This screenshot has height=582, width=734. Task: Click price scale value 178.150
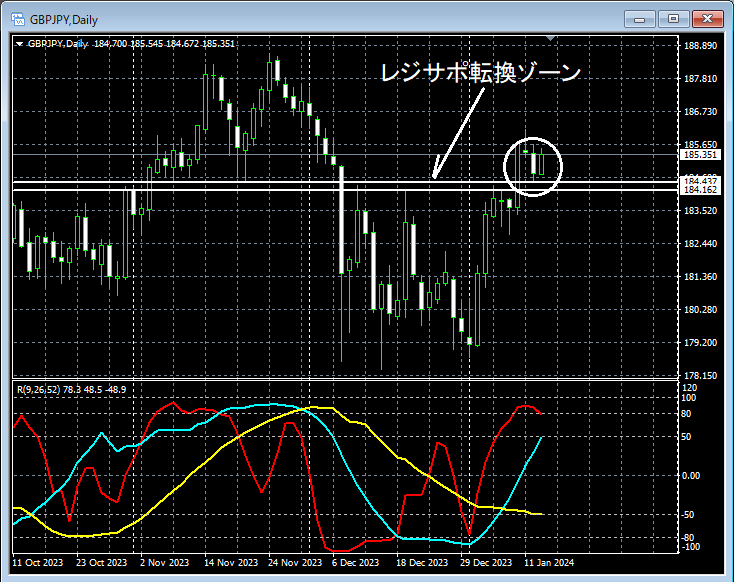(700, 376)
